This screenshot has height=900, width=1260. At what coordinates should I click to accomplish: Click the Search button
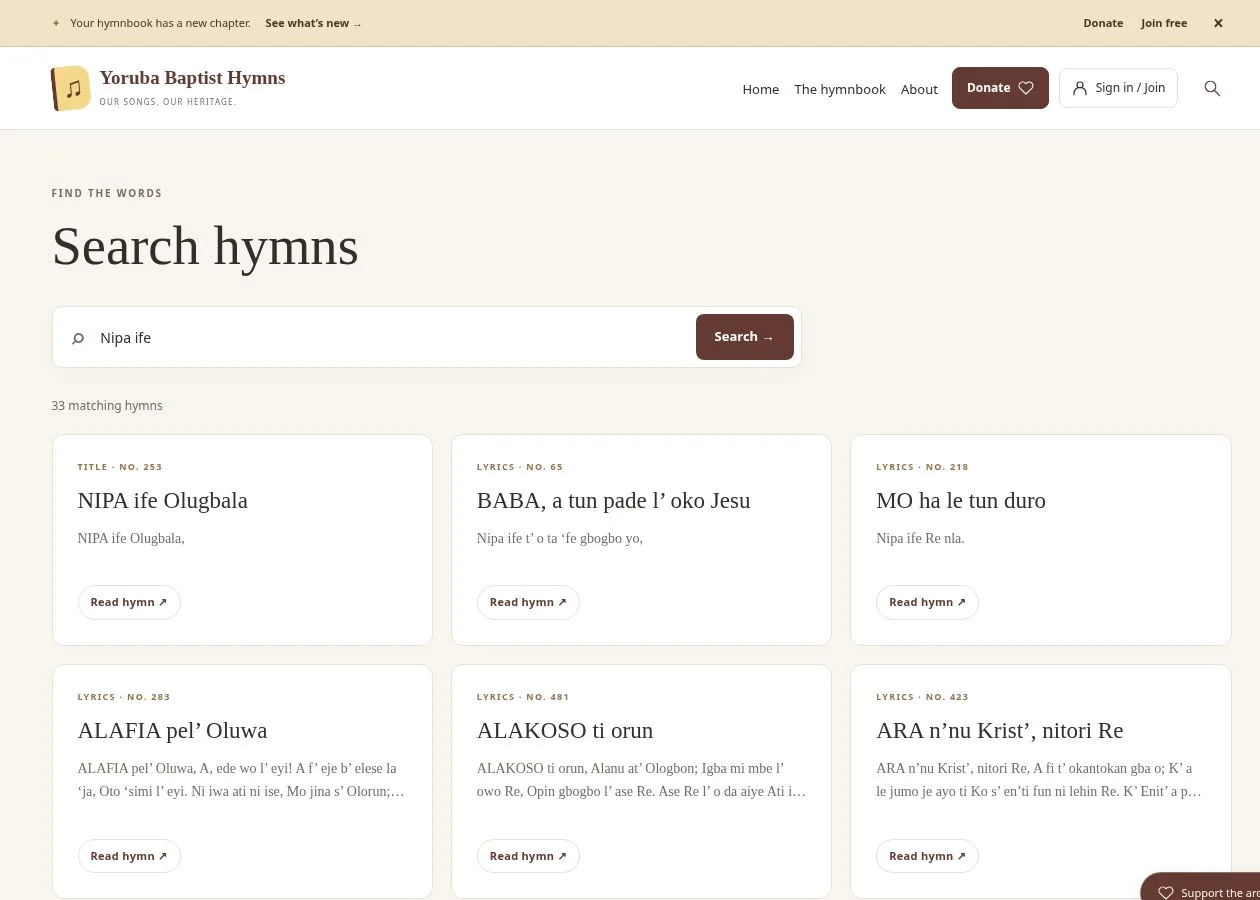[744, 337]
